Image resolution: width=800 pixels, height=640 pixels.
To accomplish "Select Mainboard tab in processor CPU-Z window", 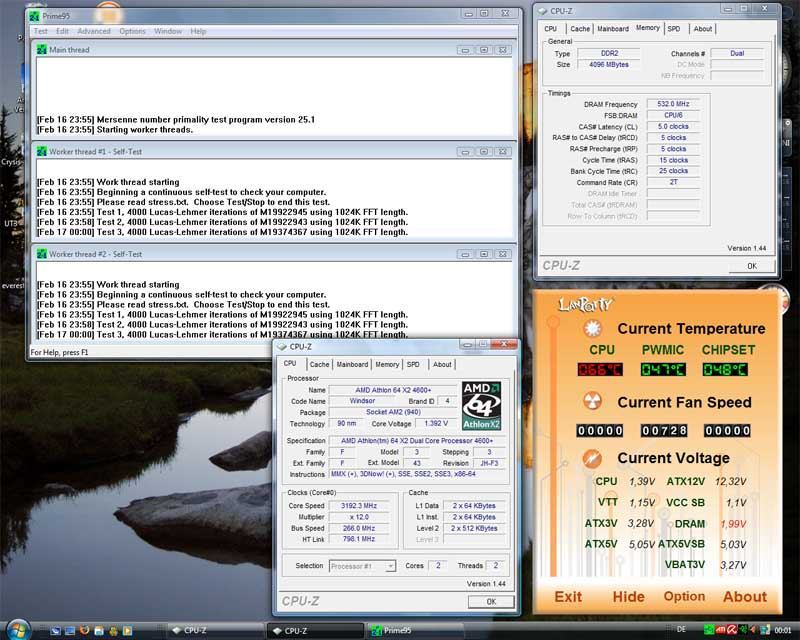I will pos(352,364).
